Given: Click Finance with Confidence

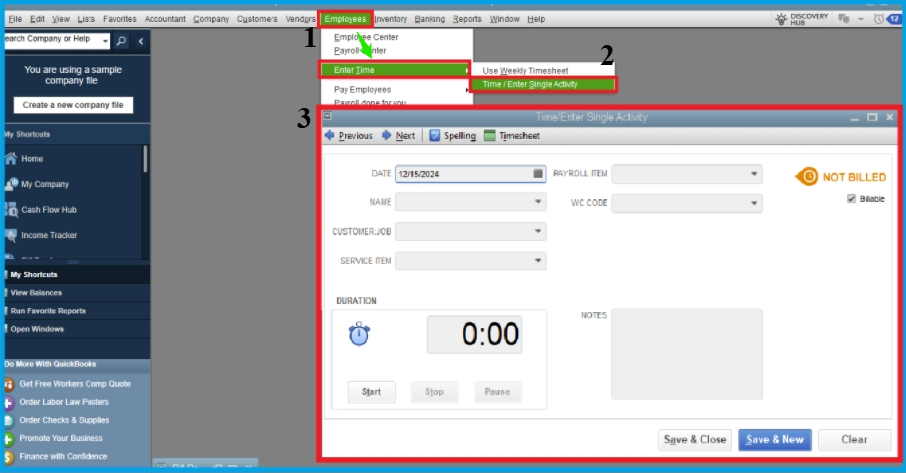Looking at the screenshot, I should point(63,456).
